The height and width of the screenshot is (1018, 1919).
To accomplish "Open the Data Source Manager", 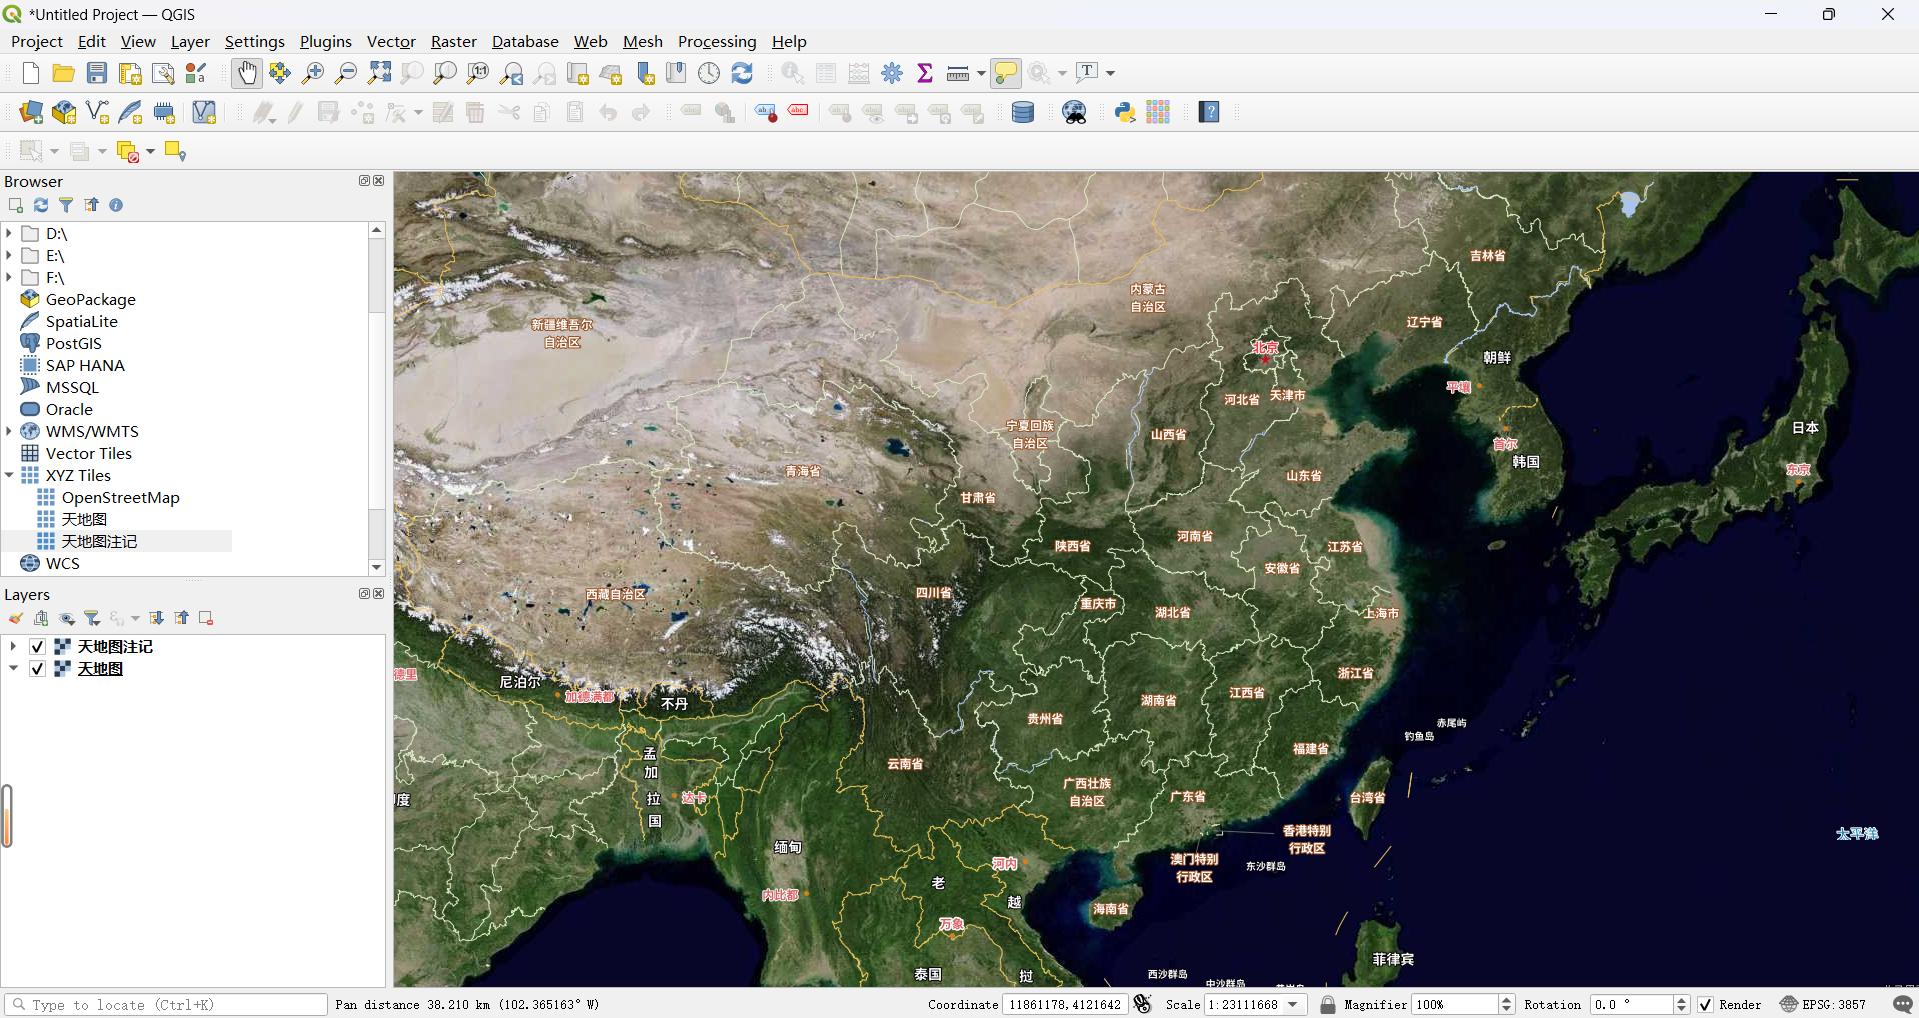I will click(x=31, y=112).
